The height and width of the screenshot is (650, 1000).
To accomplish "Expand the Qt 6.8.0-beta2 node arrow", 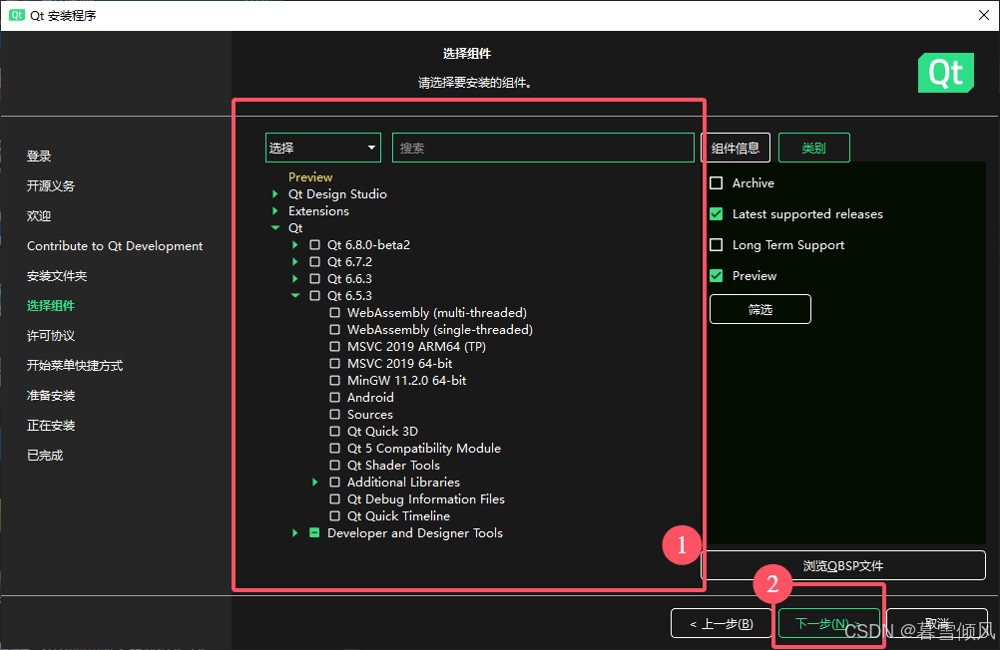I will pos(295,244).
